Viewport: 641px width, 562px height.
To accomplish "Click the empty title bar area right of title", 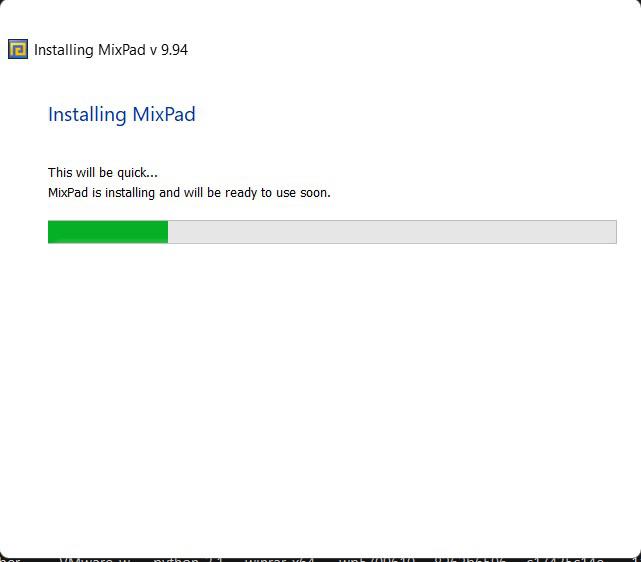I will click(x=409, y=50).
